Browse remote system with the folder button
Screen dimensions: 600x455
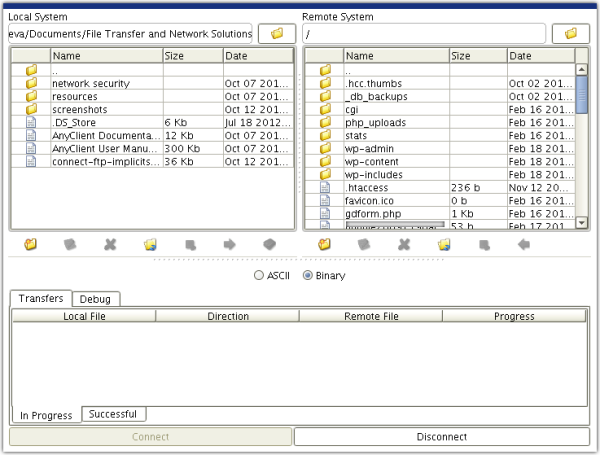tap(571, 34)
